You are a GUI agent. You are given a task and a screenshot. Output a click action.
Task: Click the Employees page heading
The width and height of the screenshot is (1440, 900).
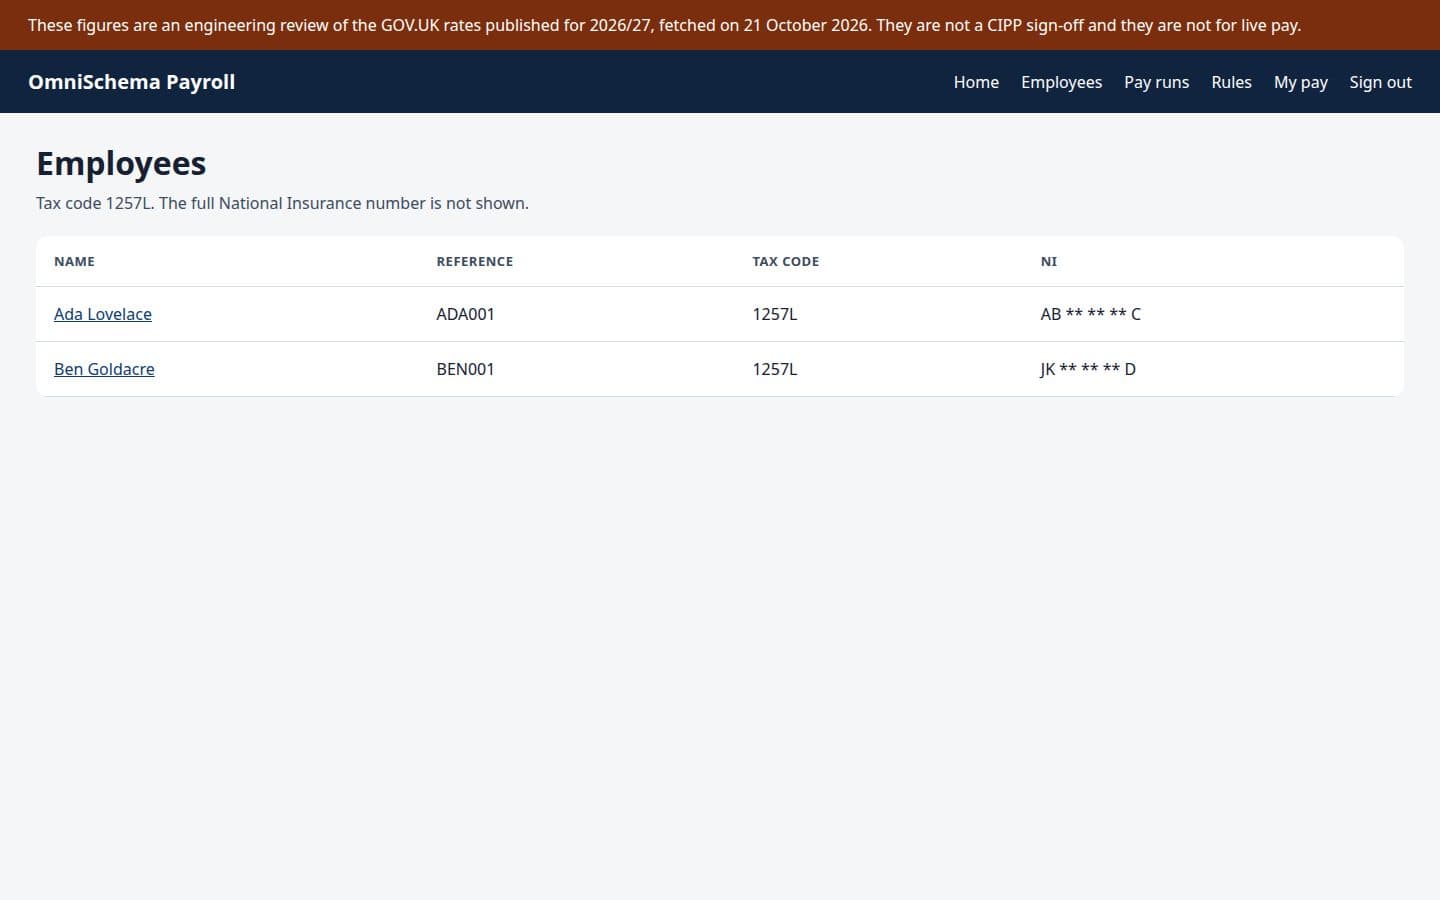tap(121, 163)
